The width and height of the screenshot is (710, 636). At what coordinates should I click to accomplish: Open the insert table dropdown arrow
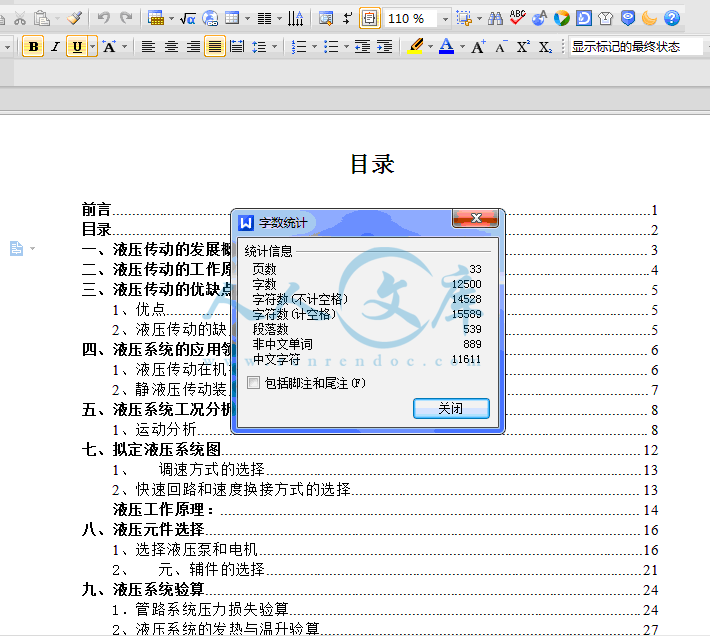tap(247, 19)
